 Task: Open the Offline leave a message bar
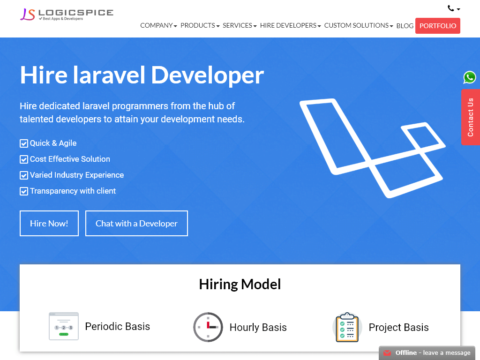[427, 353]
